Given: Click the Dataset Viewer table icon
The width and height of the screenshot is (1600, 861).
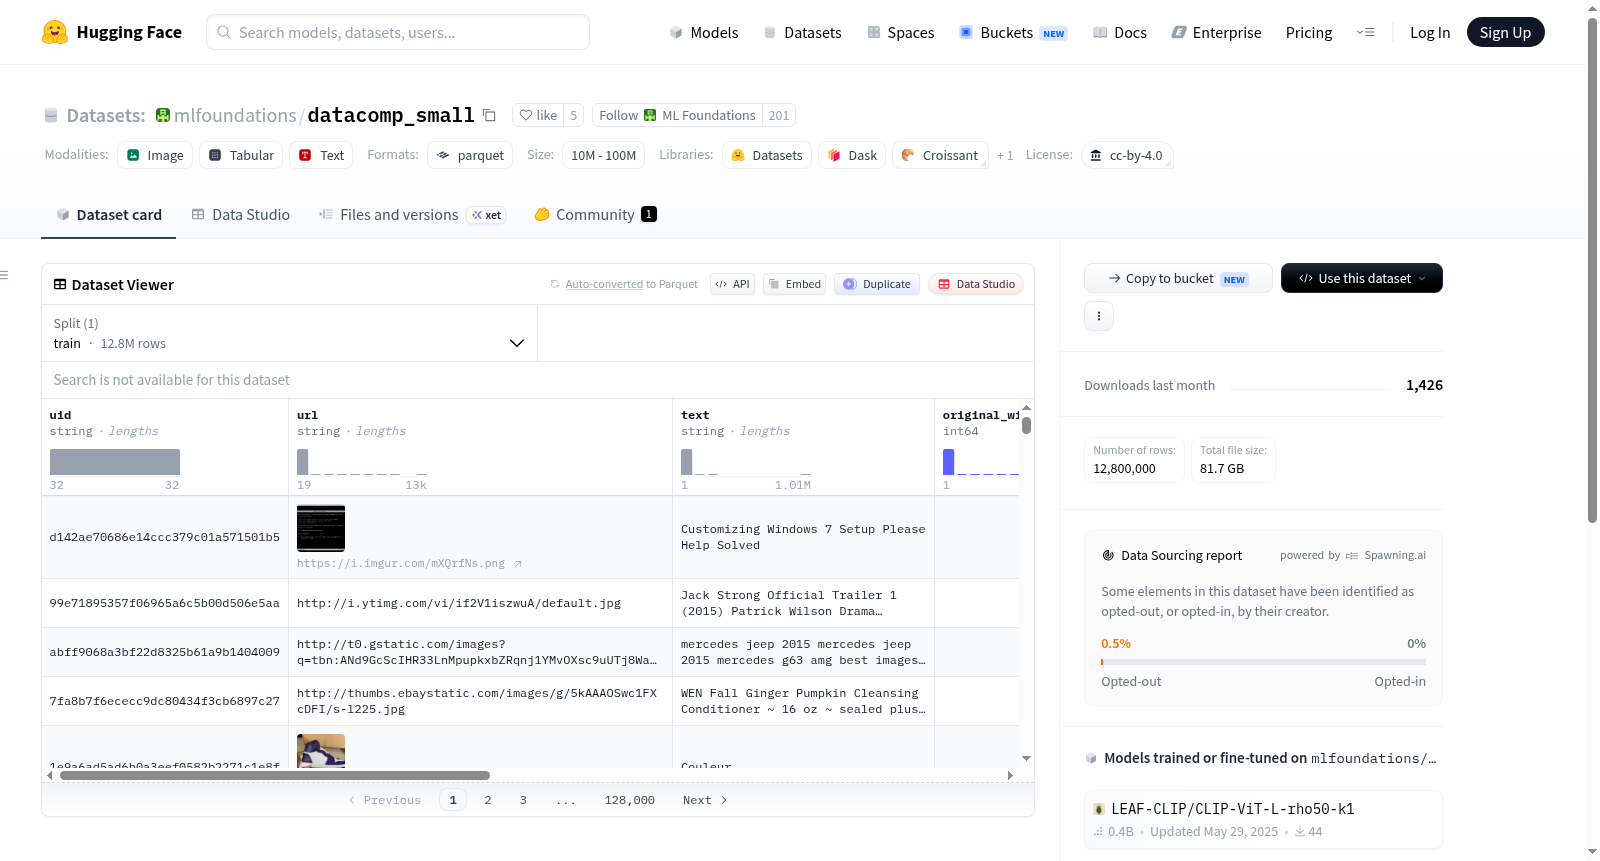Looking at the screenshot, I should [60, 285].
